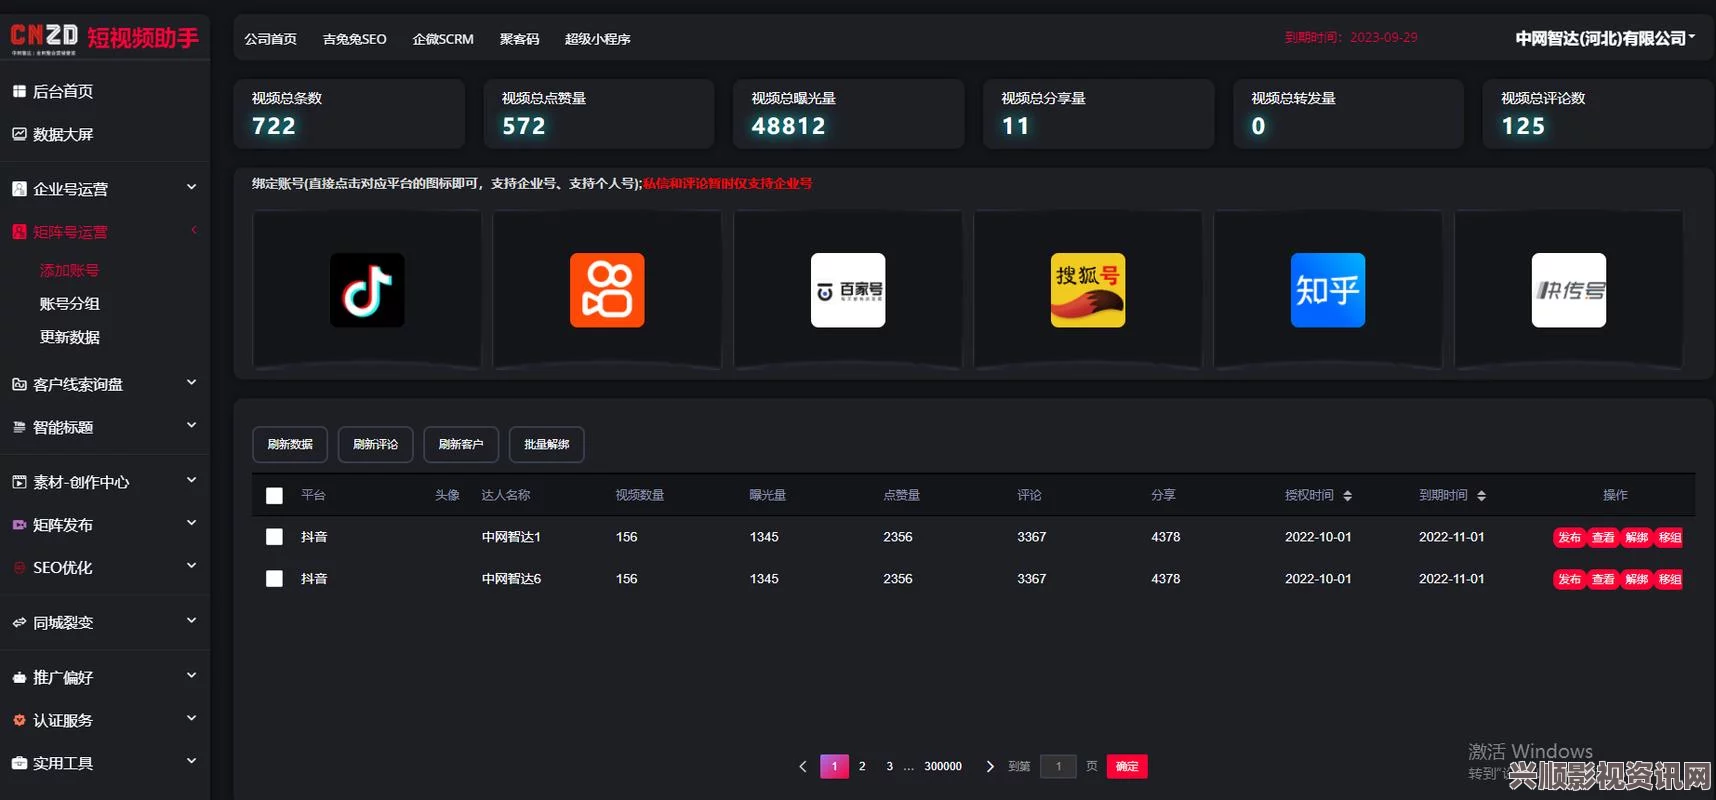Click the 刷新数据 button
The height and width of the screenshot is (800, 1716).
tap(290, 444)
